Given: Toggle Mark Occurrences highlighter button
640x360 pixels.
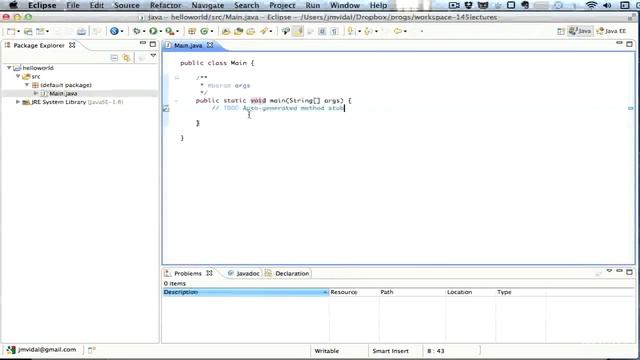Looking at the screenshot, I should [x=298, y=31].
